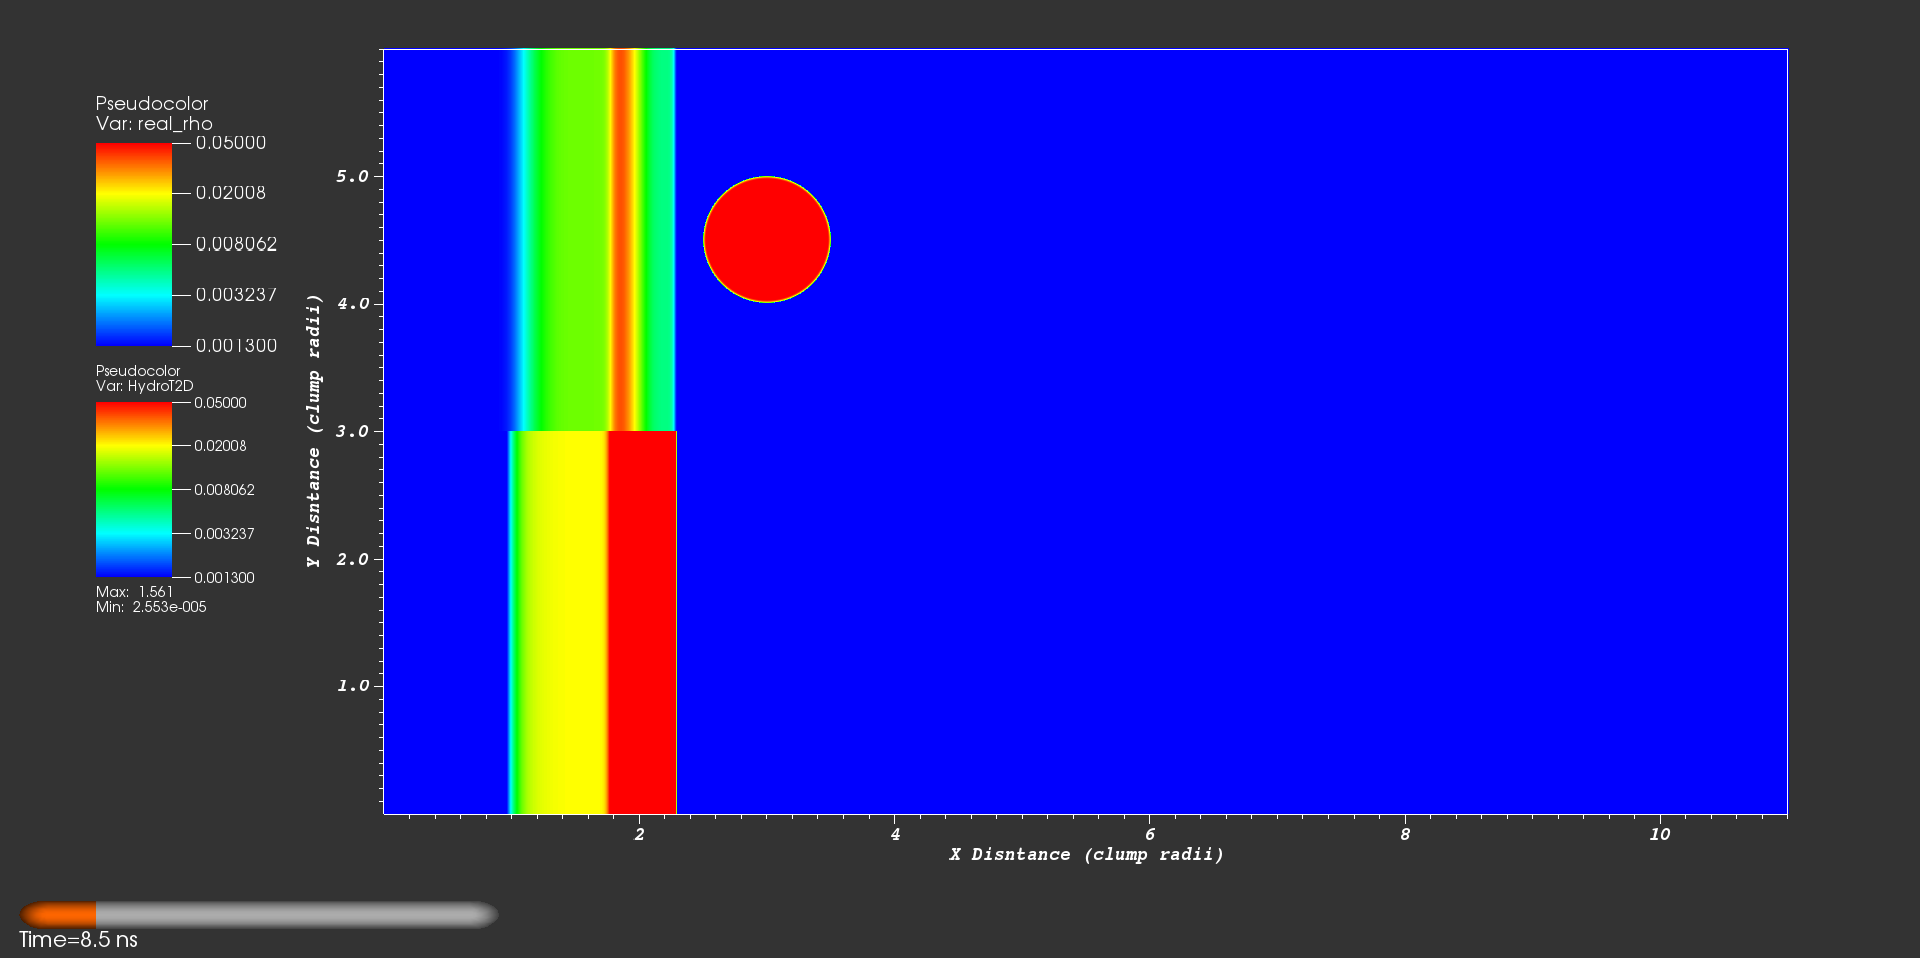Click the 'Max: 1.561' value
1920x958 pixels.
pos(135,592)
